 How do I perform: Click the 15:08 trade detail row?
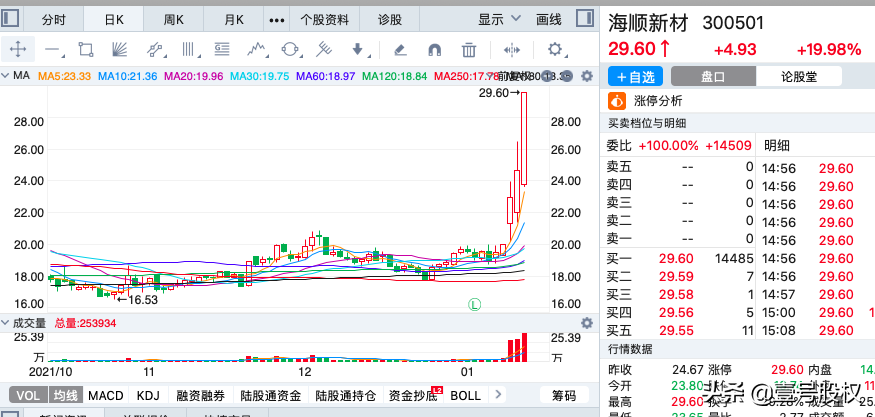coord(816,330)
